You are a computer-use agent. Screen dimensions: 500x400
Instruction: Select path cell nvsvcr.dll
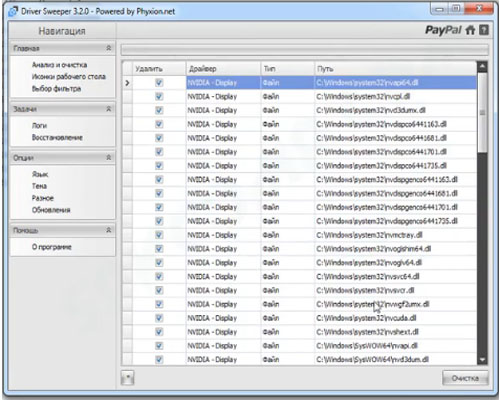pyautogui.click(x=396, y=290)
